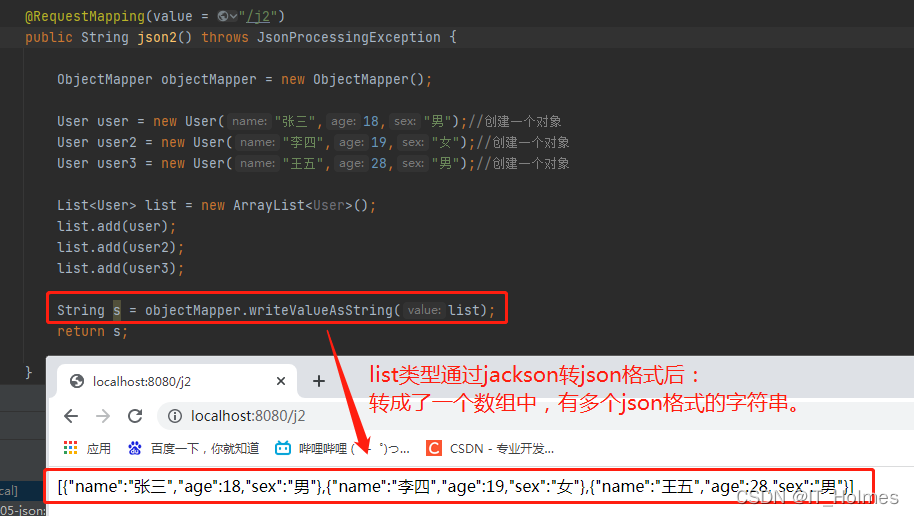Screen dimensions: 914x516
Task: Click the @RequestMapping annotation
Action: [x=85, y=16]
